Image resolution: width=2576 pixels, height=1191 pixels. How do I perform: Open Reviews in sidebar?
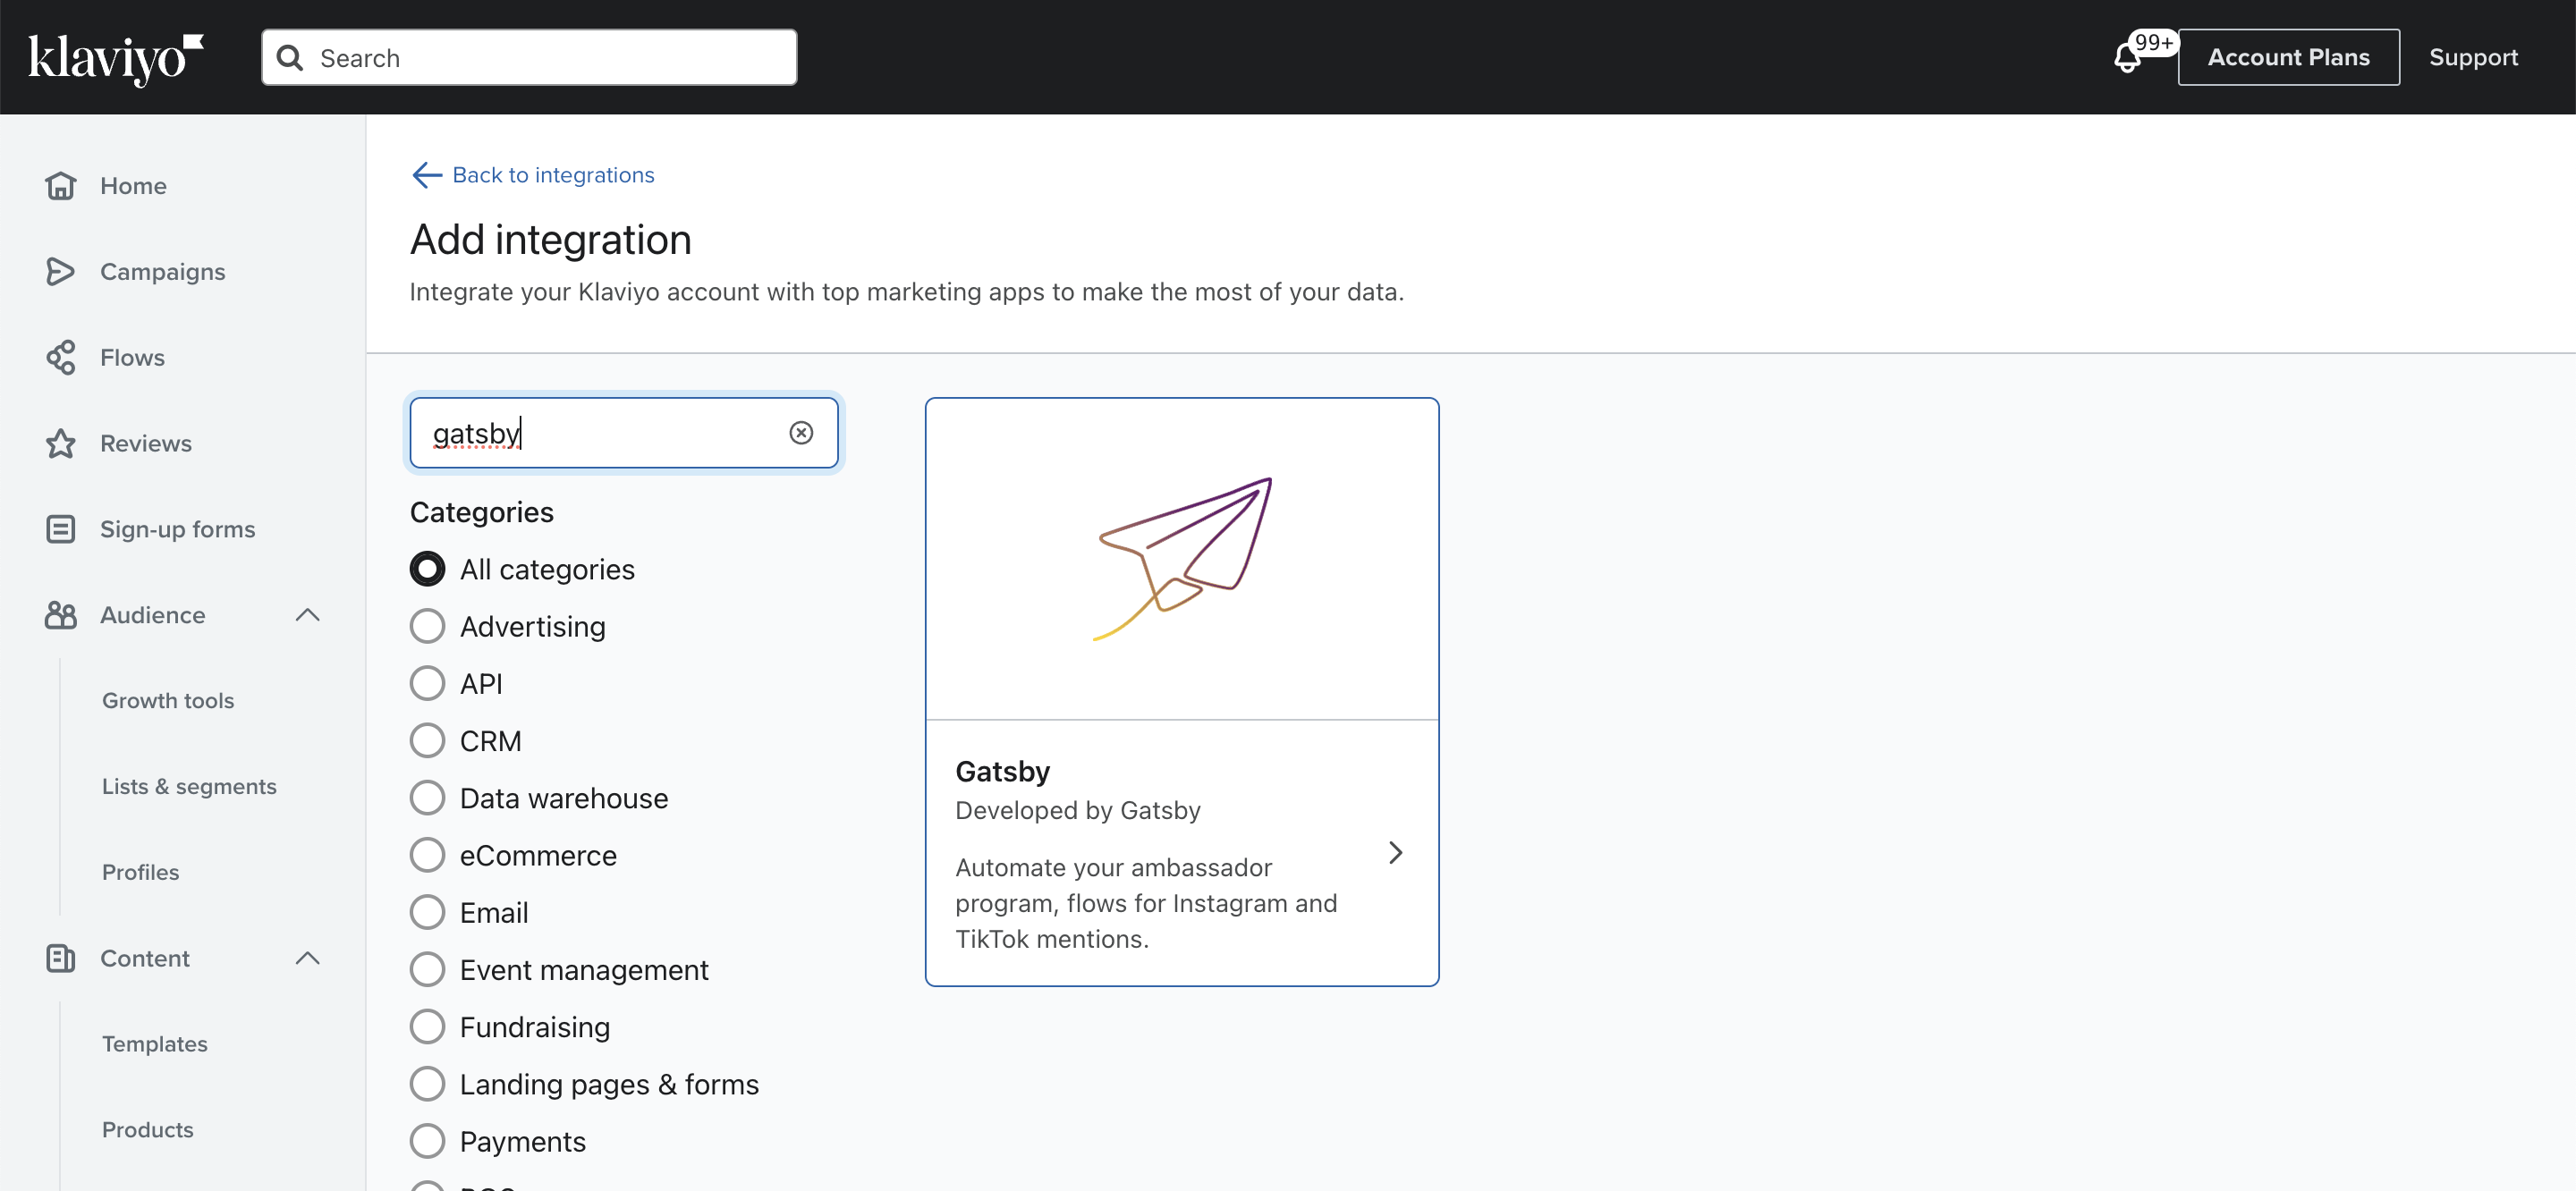pos(146,444)
